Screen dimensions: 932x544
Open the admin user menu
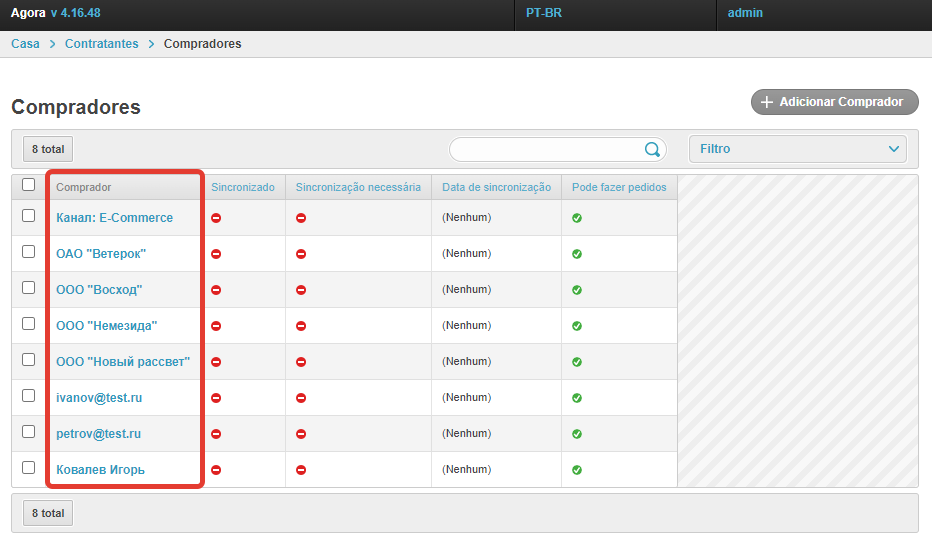[x=745, y=13]
